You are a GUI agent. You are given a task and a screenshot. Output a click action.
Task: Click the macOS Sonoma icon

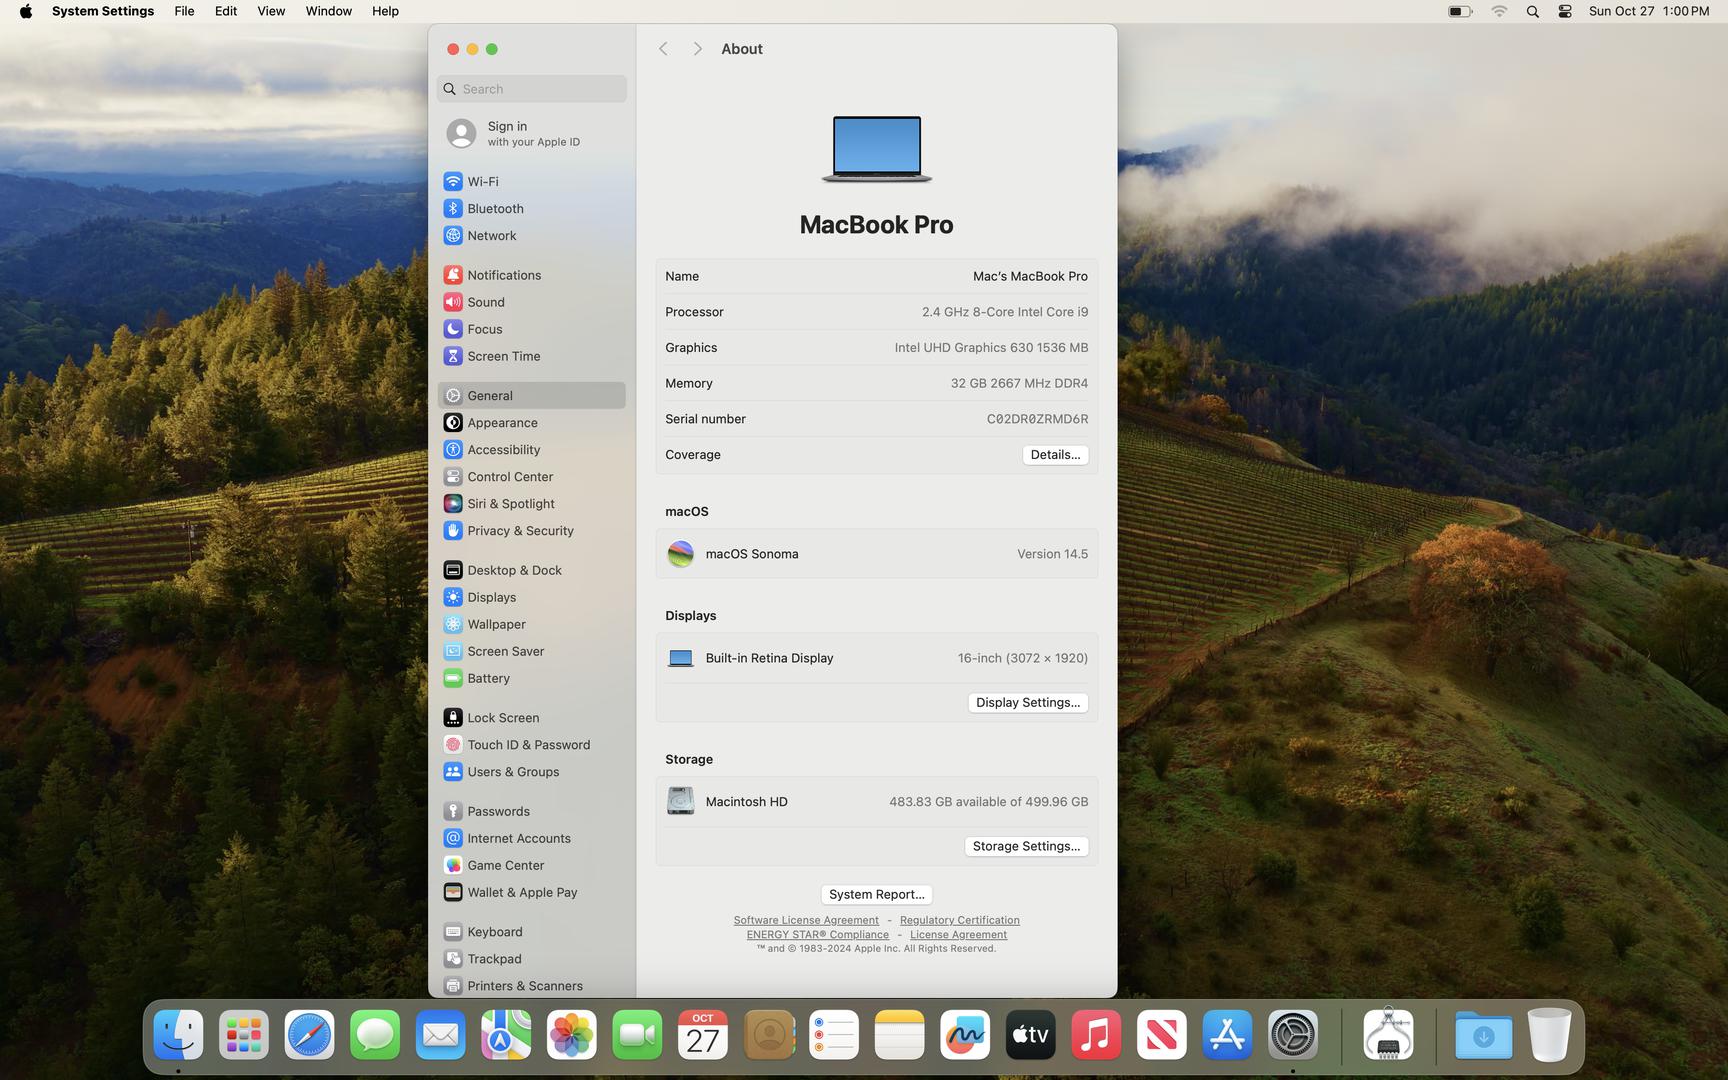point(680,554)
